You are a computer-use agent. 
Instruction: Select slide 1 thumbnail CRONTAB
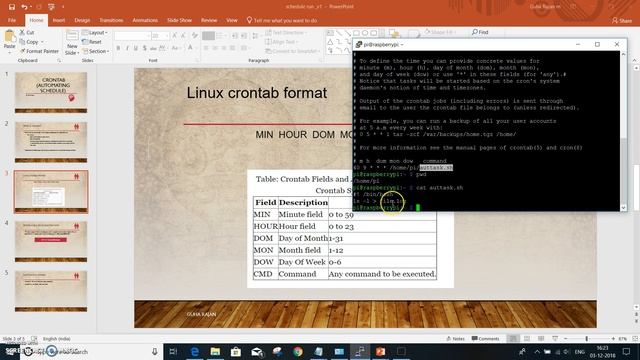coord(51,92)
